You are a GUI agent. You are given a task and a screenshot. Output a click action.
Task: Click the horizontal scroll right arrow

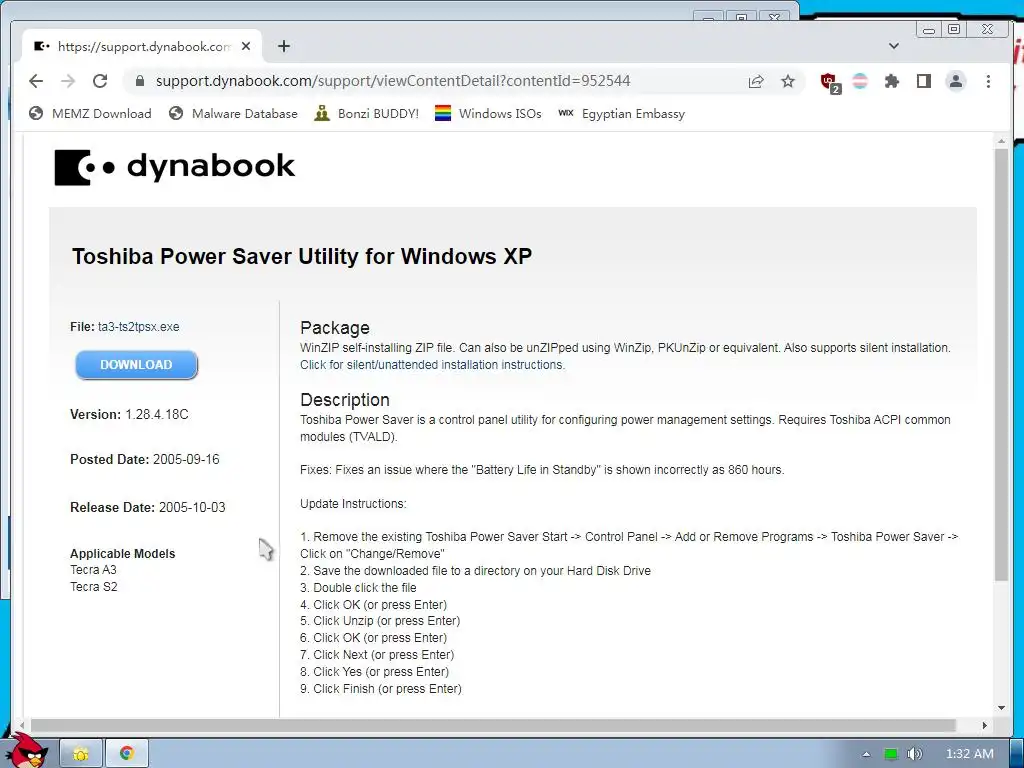(x=985, y=726)
